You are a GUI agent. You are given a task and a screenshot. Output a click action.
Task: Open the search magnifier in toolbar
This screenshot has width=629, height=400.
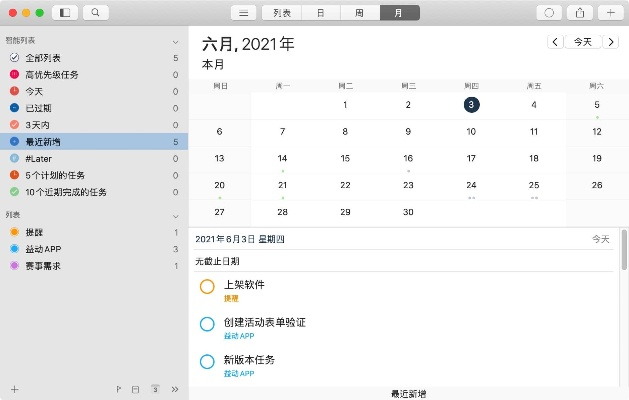(95, 13)
